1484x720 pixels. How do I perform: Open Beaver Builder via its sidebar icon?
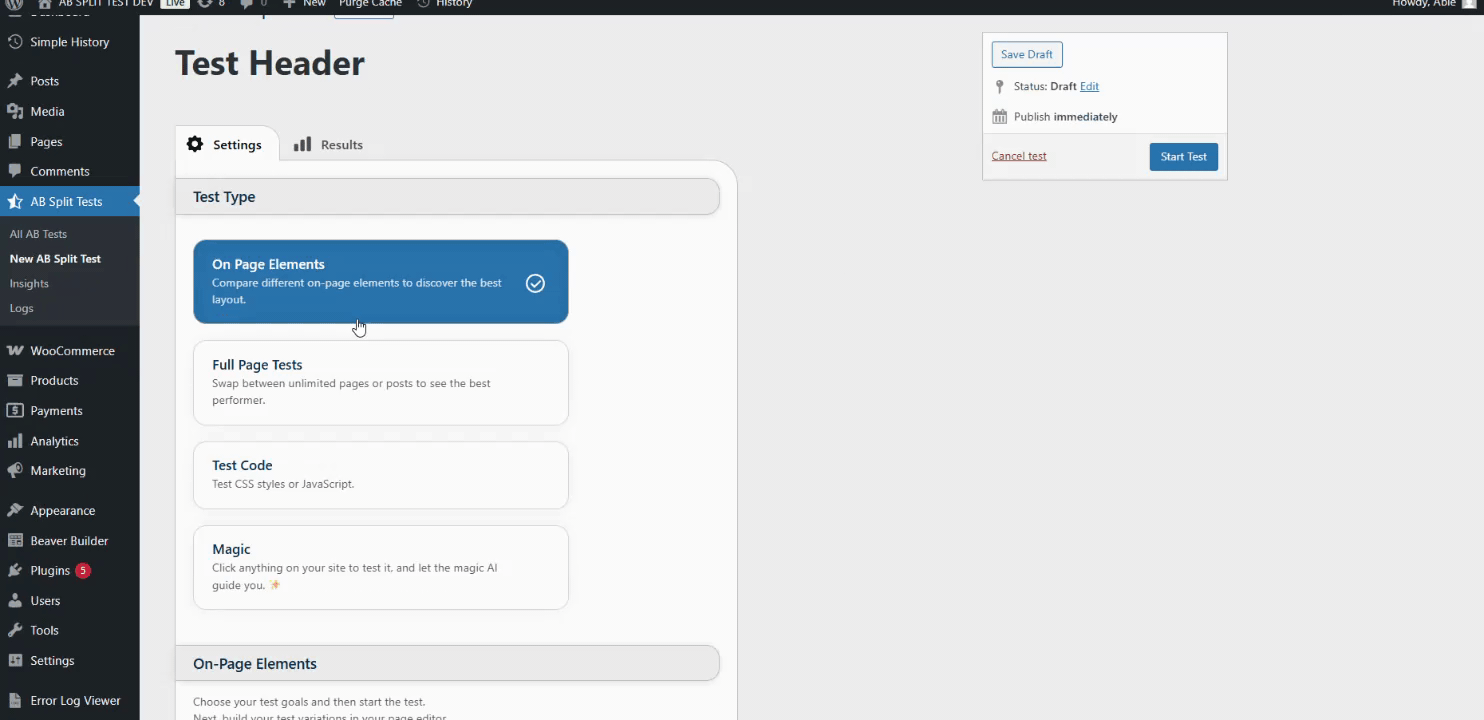tap(15, 540)
